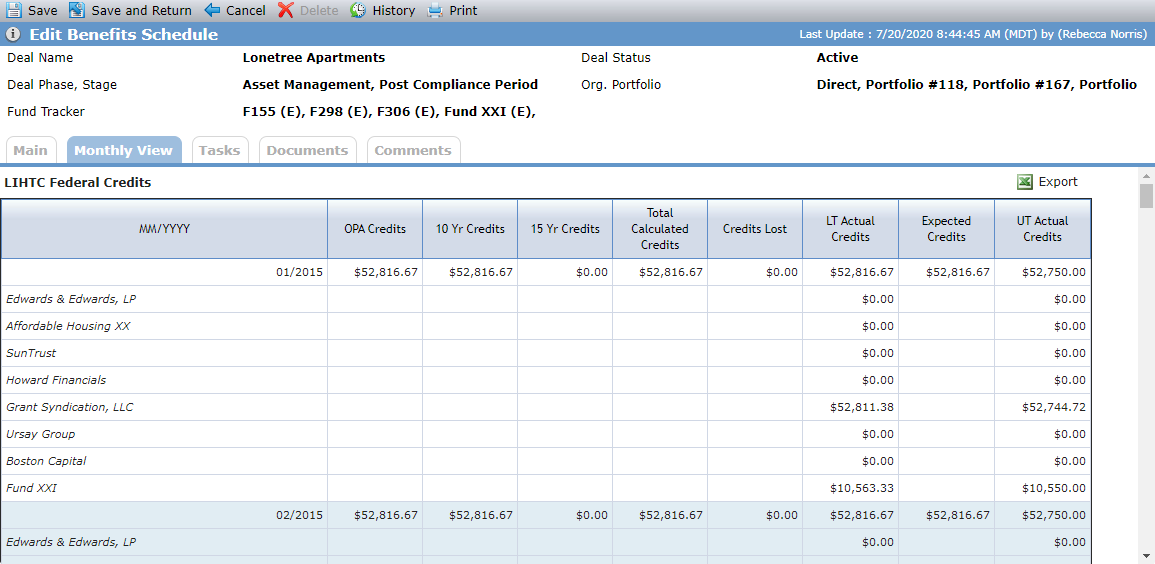1155x564 pixels.
Task: Click the History label in toolbar
Action: [x=393, y=10]
